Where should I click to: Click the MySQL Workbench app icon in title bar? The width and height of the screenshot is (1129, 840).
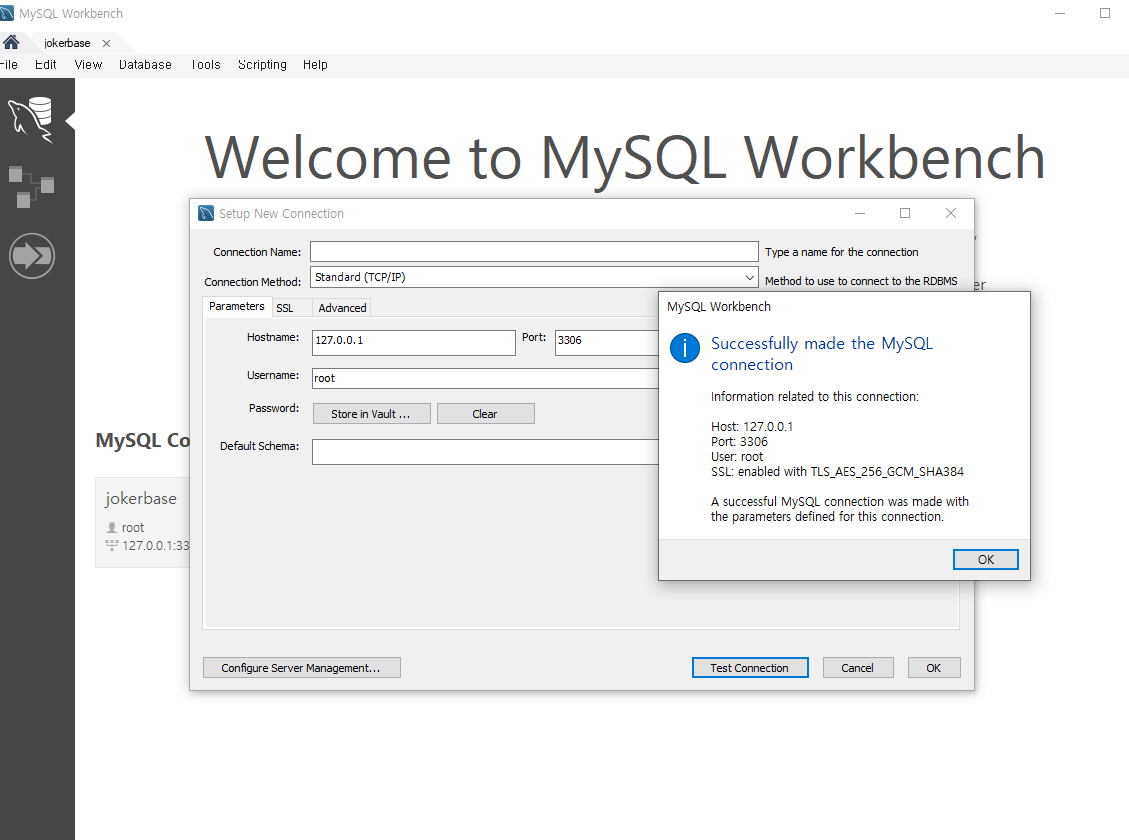coord(6,13)
